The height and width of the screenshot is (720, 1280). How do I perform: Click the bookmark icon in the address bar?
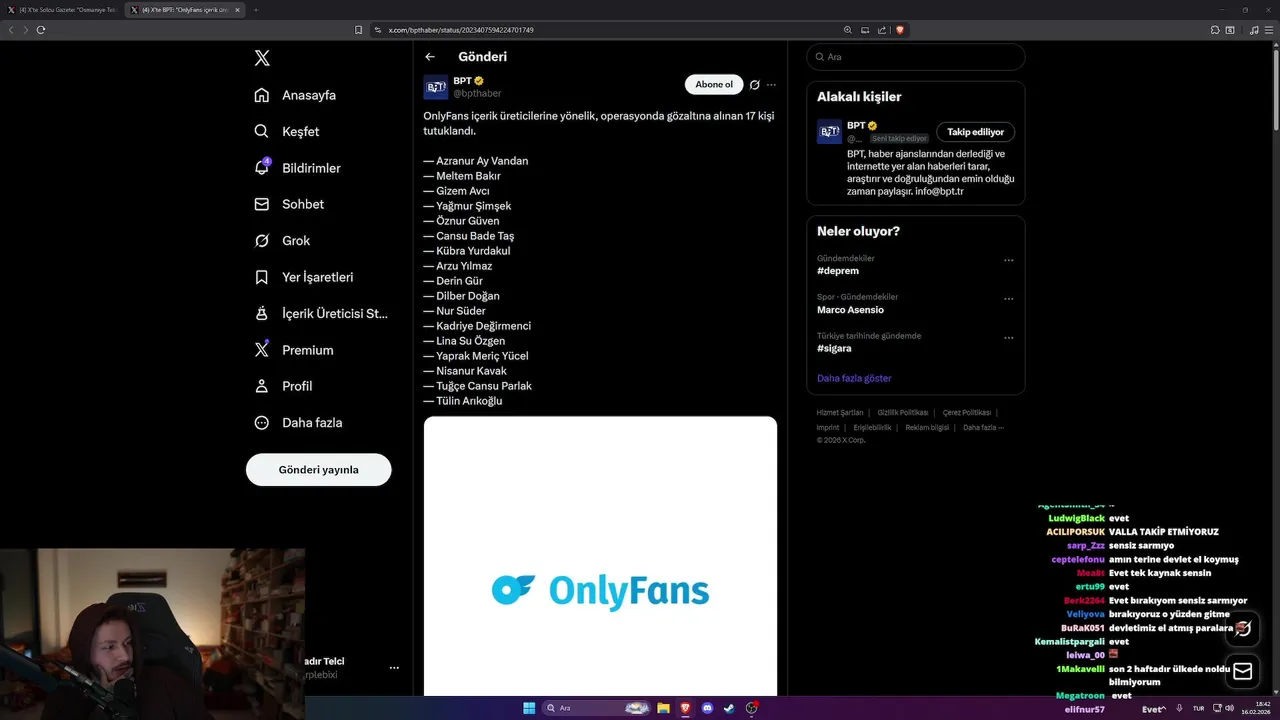tap(359, 30)
